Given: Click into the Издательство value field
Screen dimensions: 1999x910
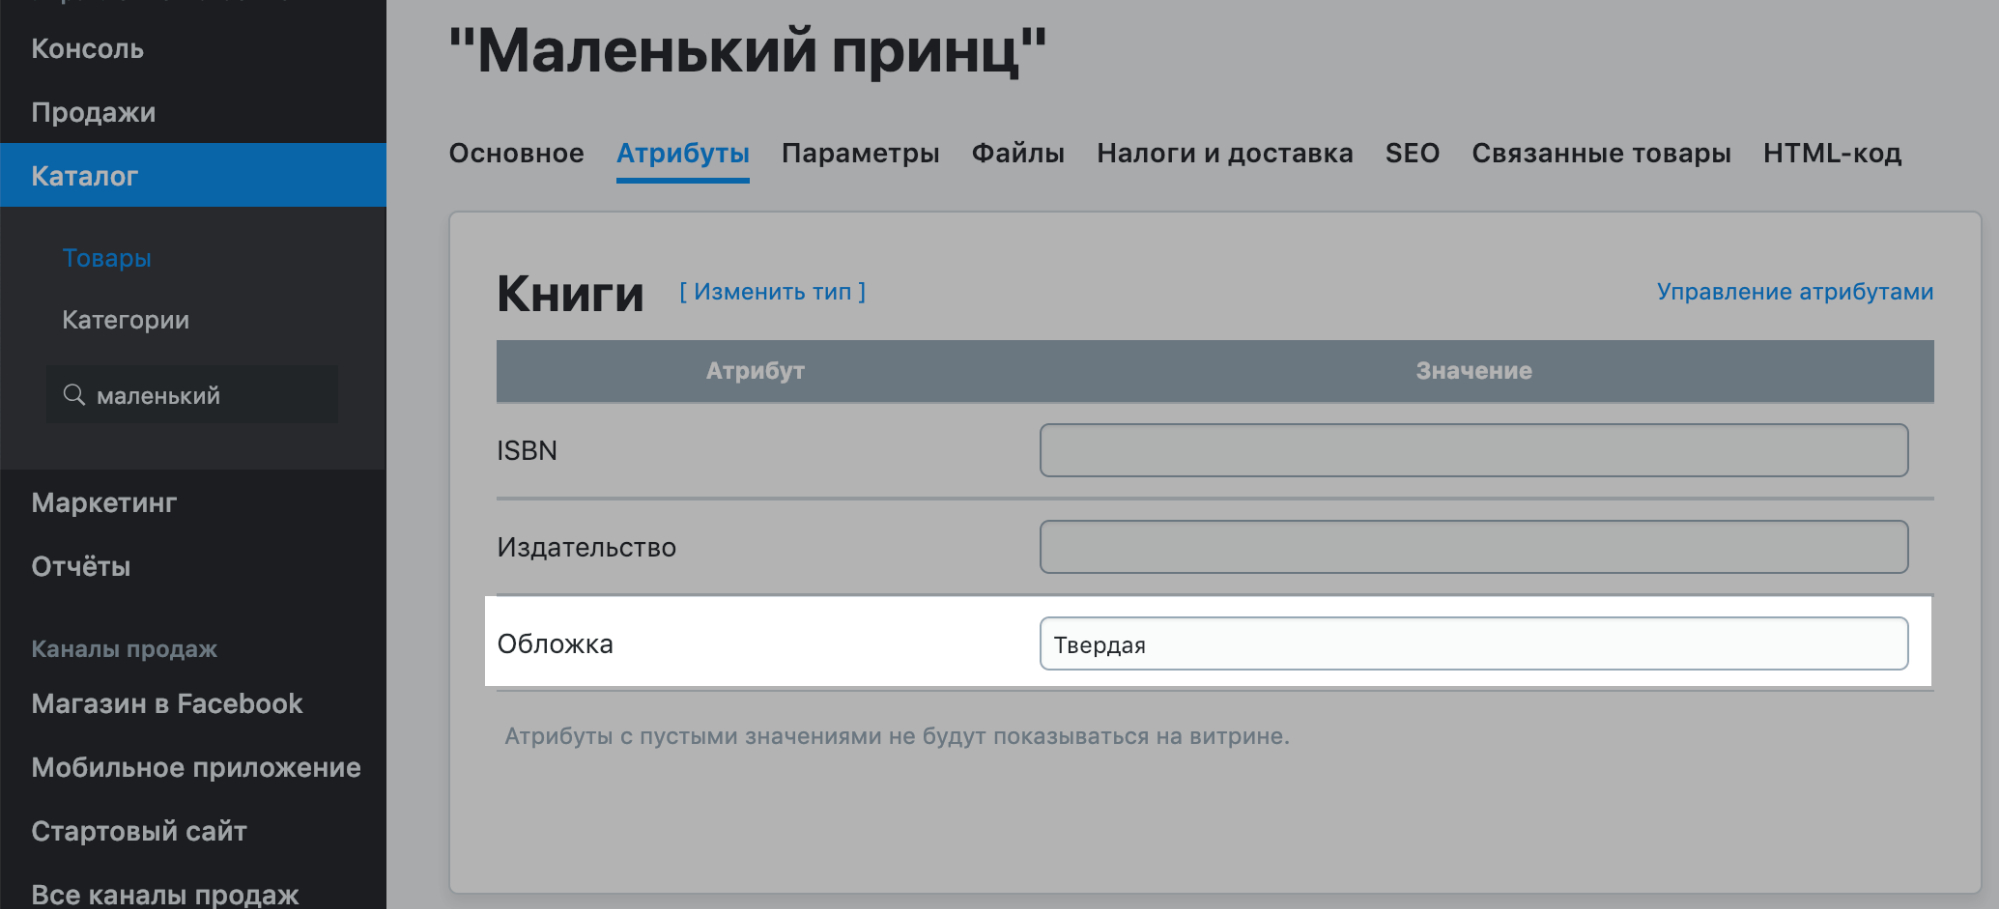Looking at the screenshot, I should coord(1473,547).
